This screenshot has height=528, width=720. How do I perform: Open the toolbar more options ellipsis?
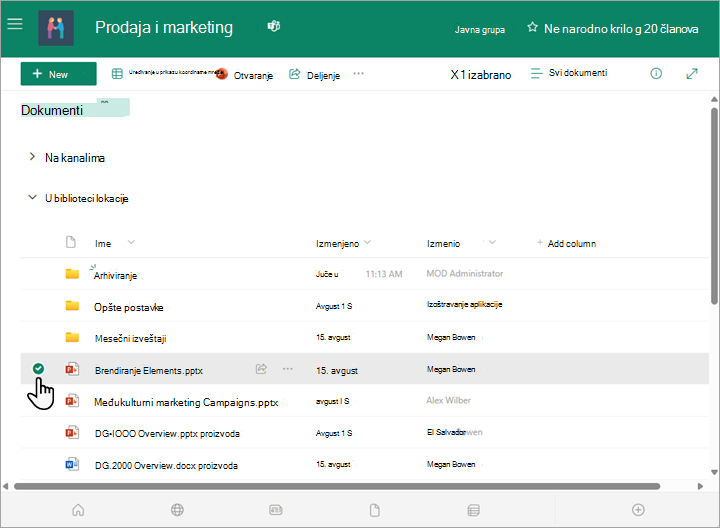tap(359, 73)
